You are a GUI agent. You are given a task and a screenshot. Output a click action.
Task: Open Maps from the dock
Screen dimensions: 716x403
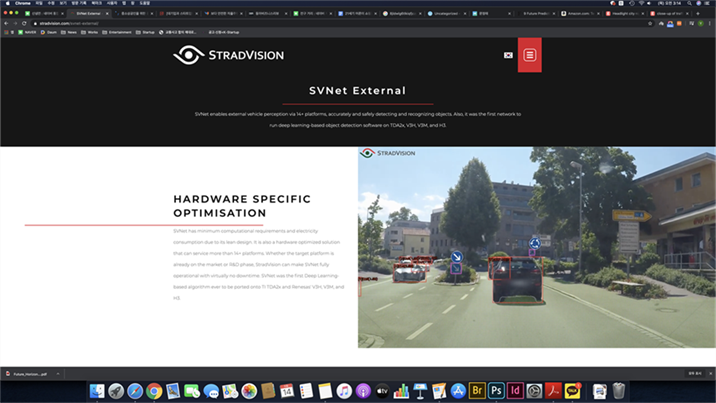pyautogui.click(x=230, y=391)
